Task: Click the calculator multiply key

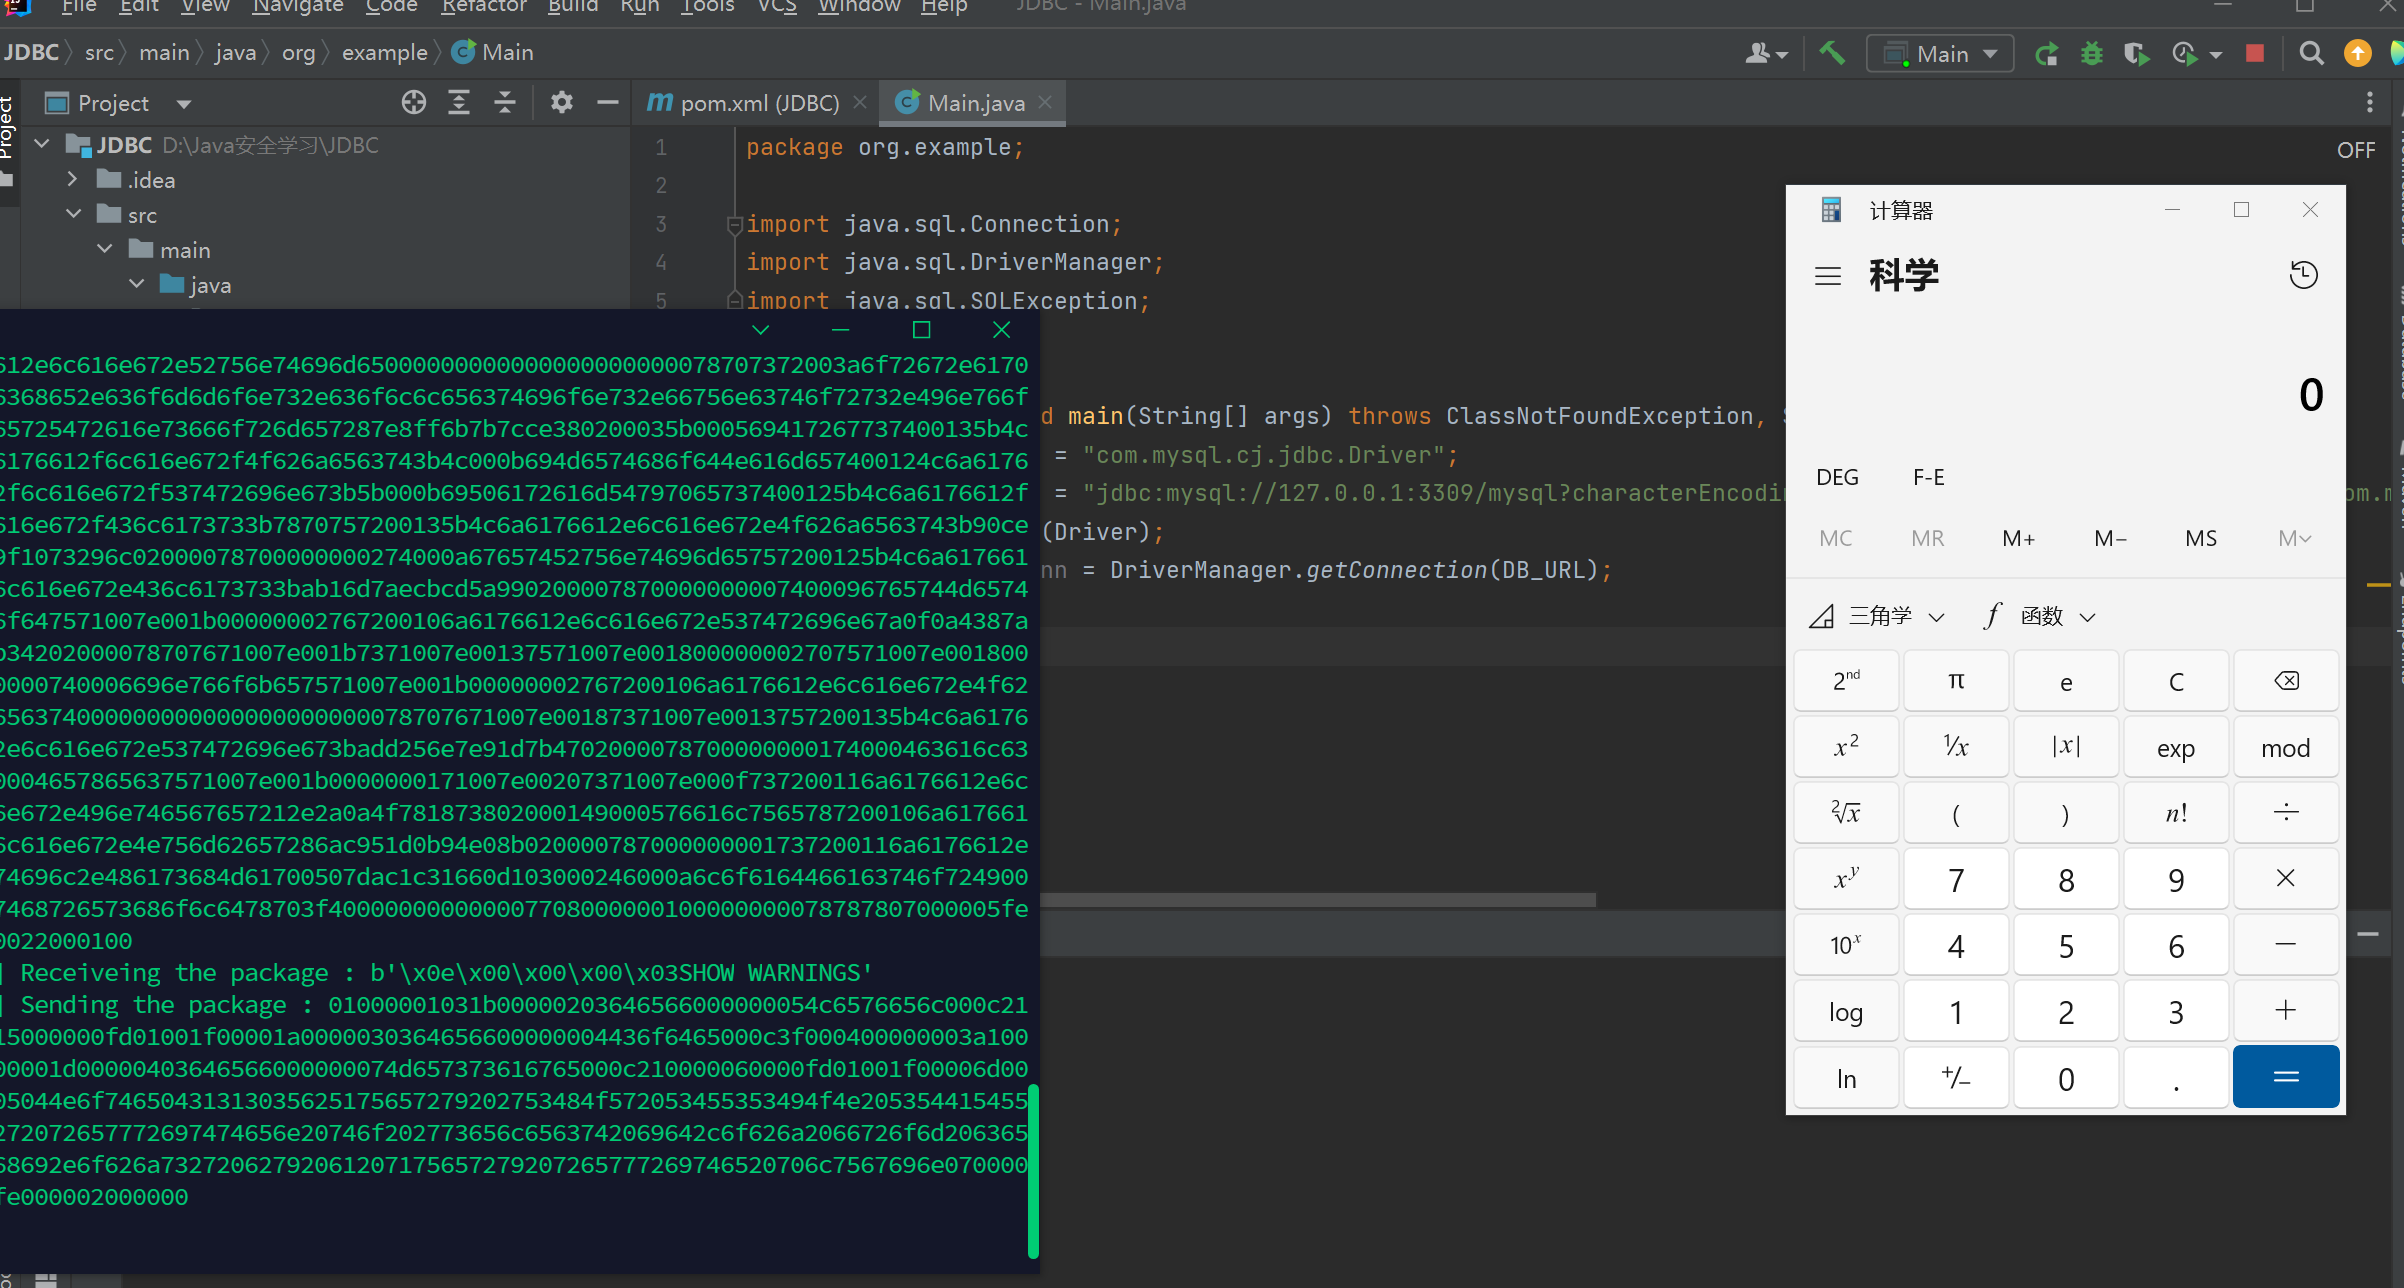Action: tap(2286, 879)
